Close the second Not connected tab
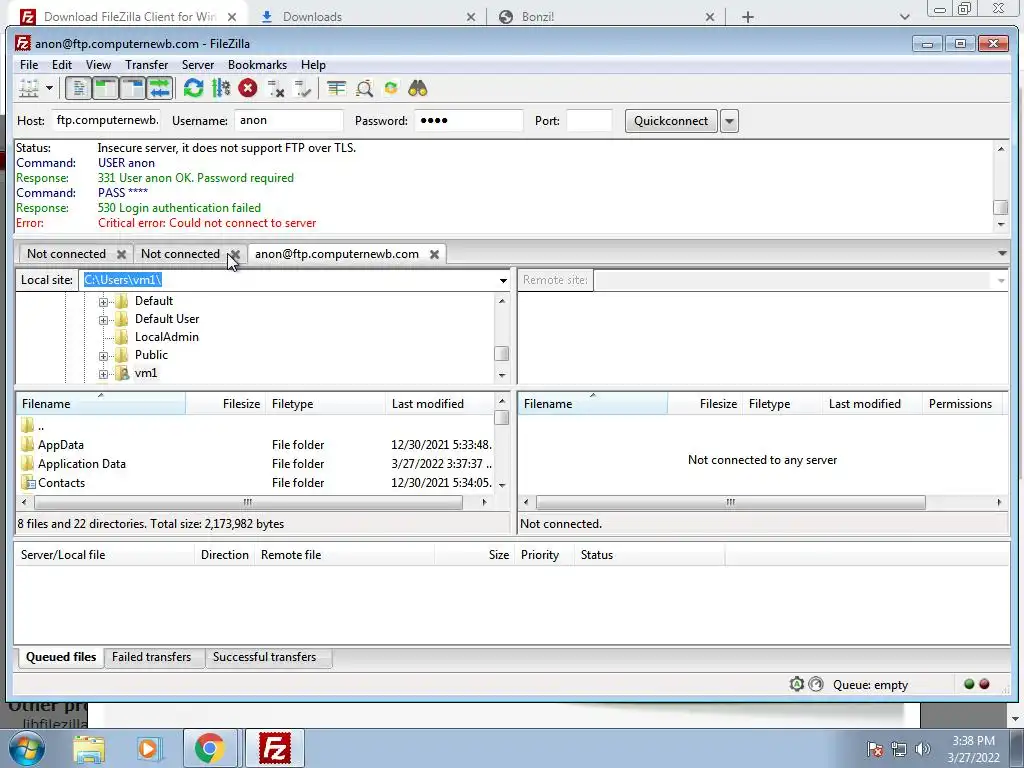The width and height of the screenshot is (1024, 768). [236, 254]
